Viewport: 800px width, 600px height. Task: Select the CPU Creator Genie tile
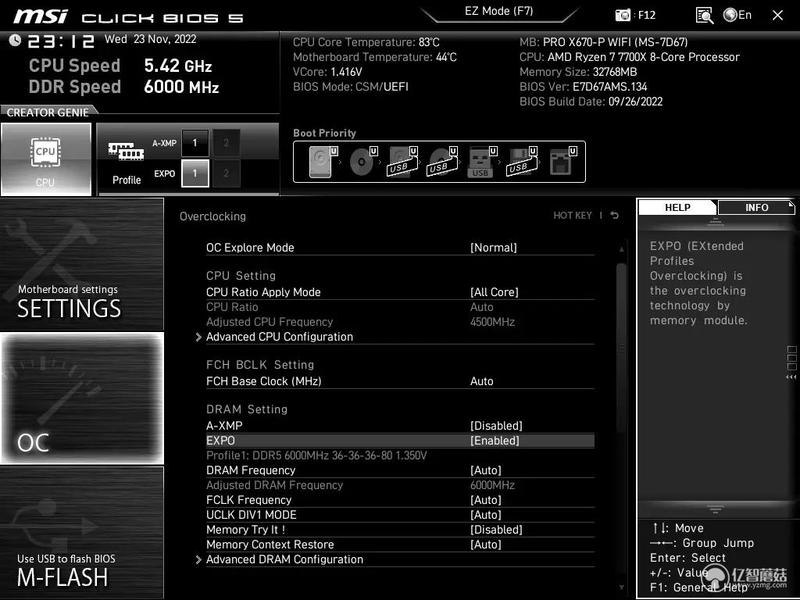pyautogui.click(x=46, y=159)
